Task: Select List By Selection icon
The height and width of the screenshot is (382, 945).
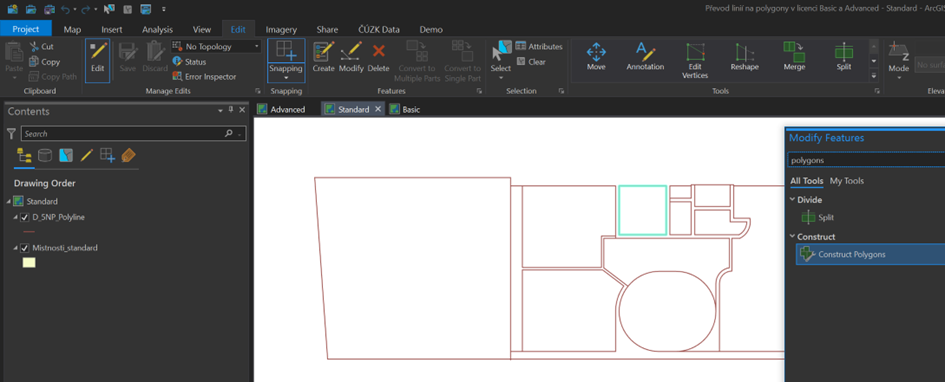Action: (x=66, y=155)
